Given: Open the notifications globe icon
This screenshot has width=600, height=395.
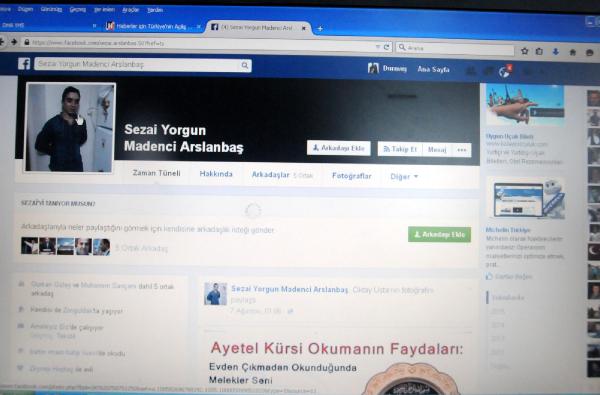Looking at the screenshot, I should click(504, 71).
